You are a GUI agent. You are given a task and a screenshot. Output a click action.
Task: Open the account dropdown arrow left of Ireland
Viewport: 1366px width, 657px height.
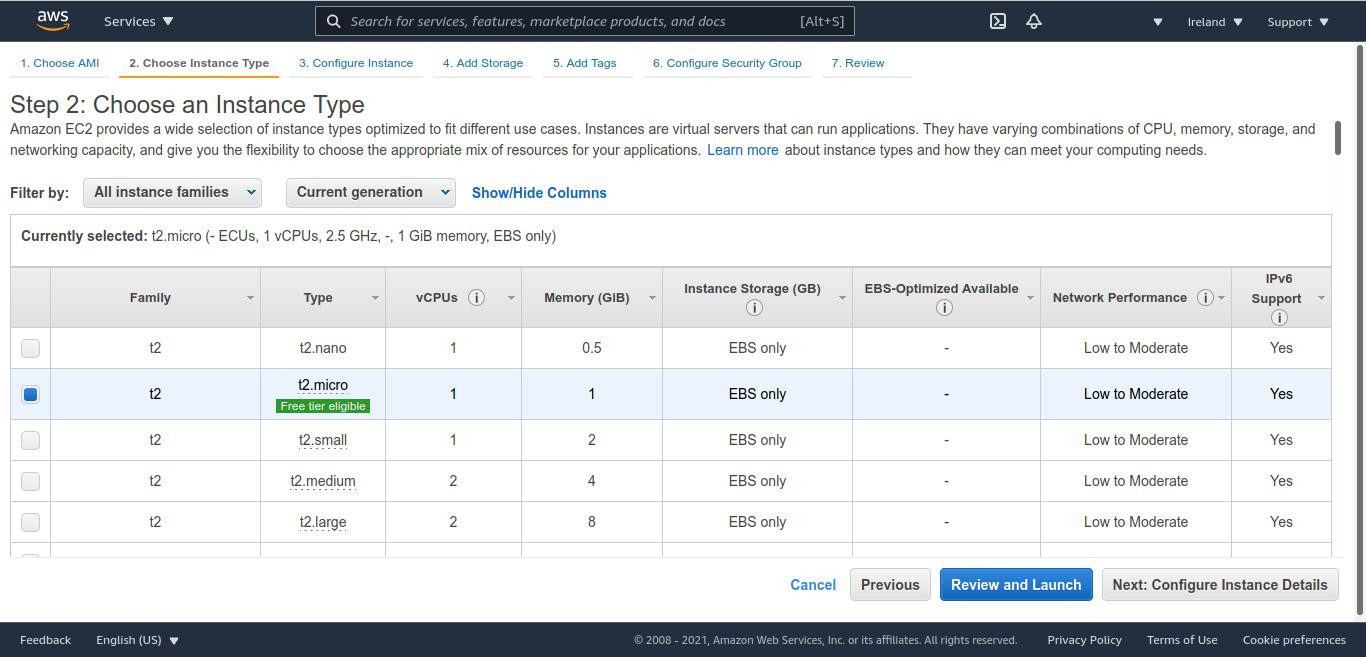[x=1158, y=22]
